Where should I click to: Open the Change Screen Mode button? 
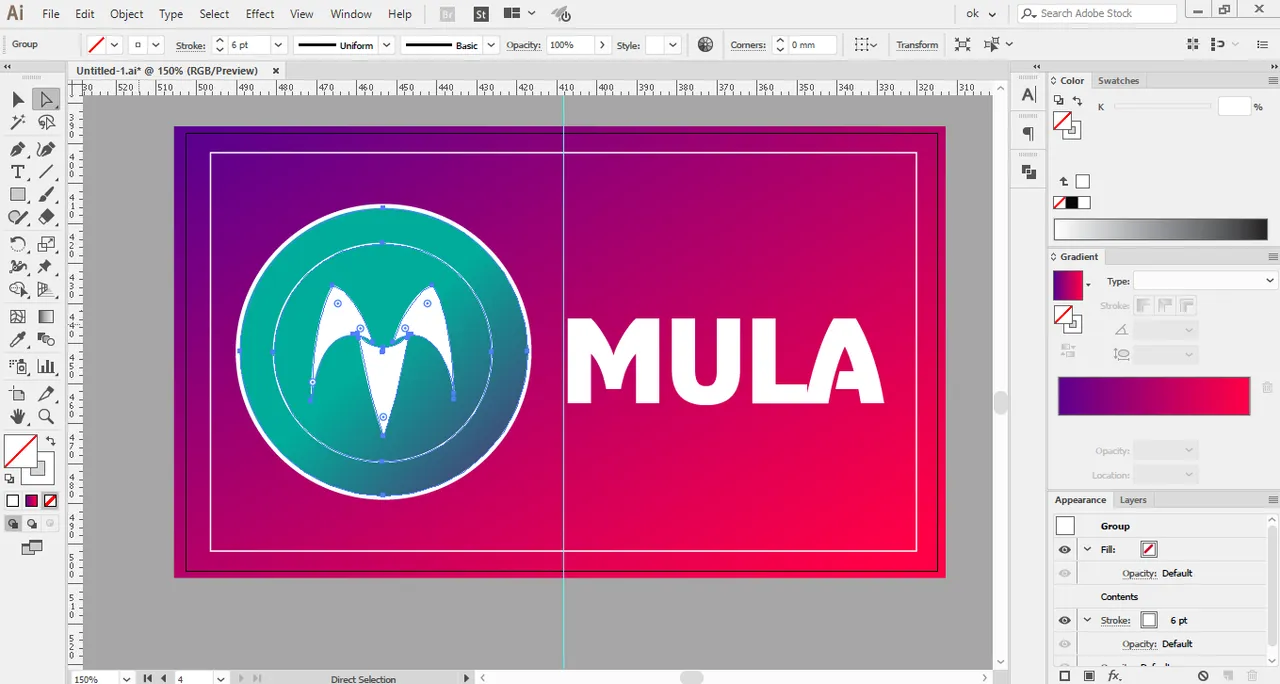[32, 548]
